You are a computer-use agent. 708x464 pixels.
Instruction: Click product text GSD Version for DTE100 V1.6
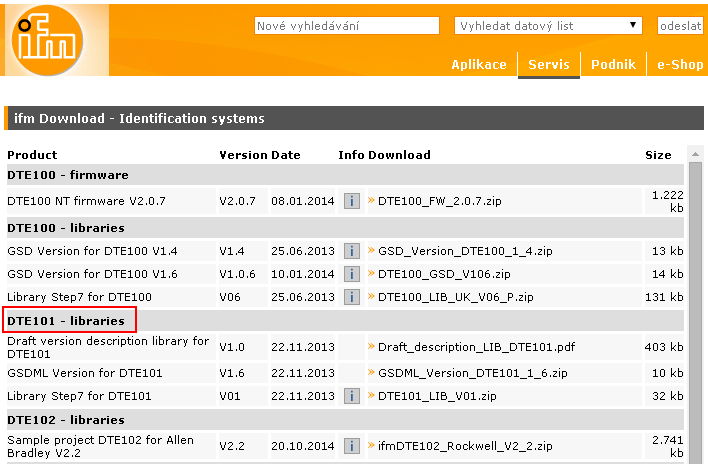pyautogui.click(x=92, y=274)
